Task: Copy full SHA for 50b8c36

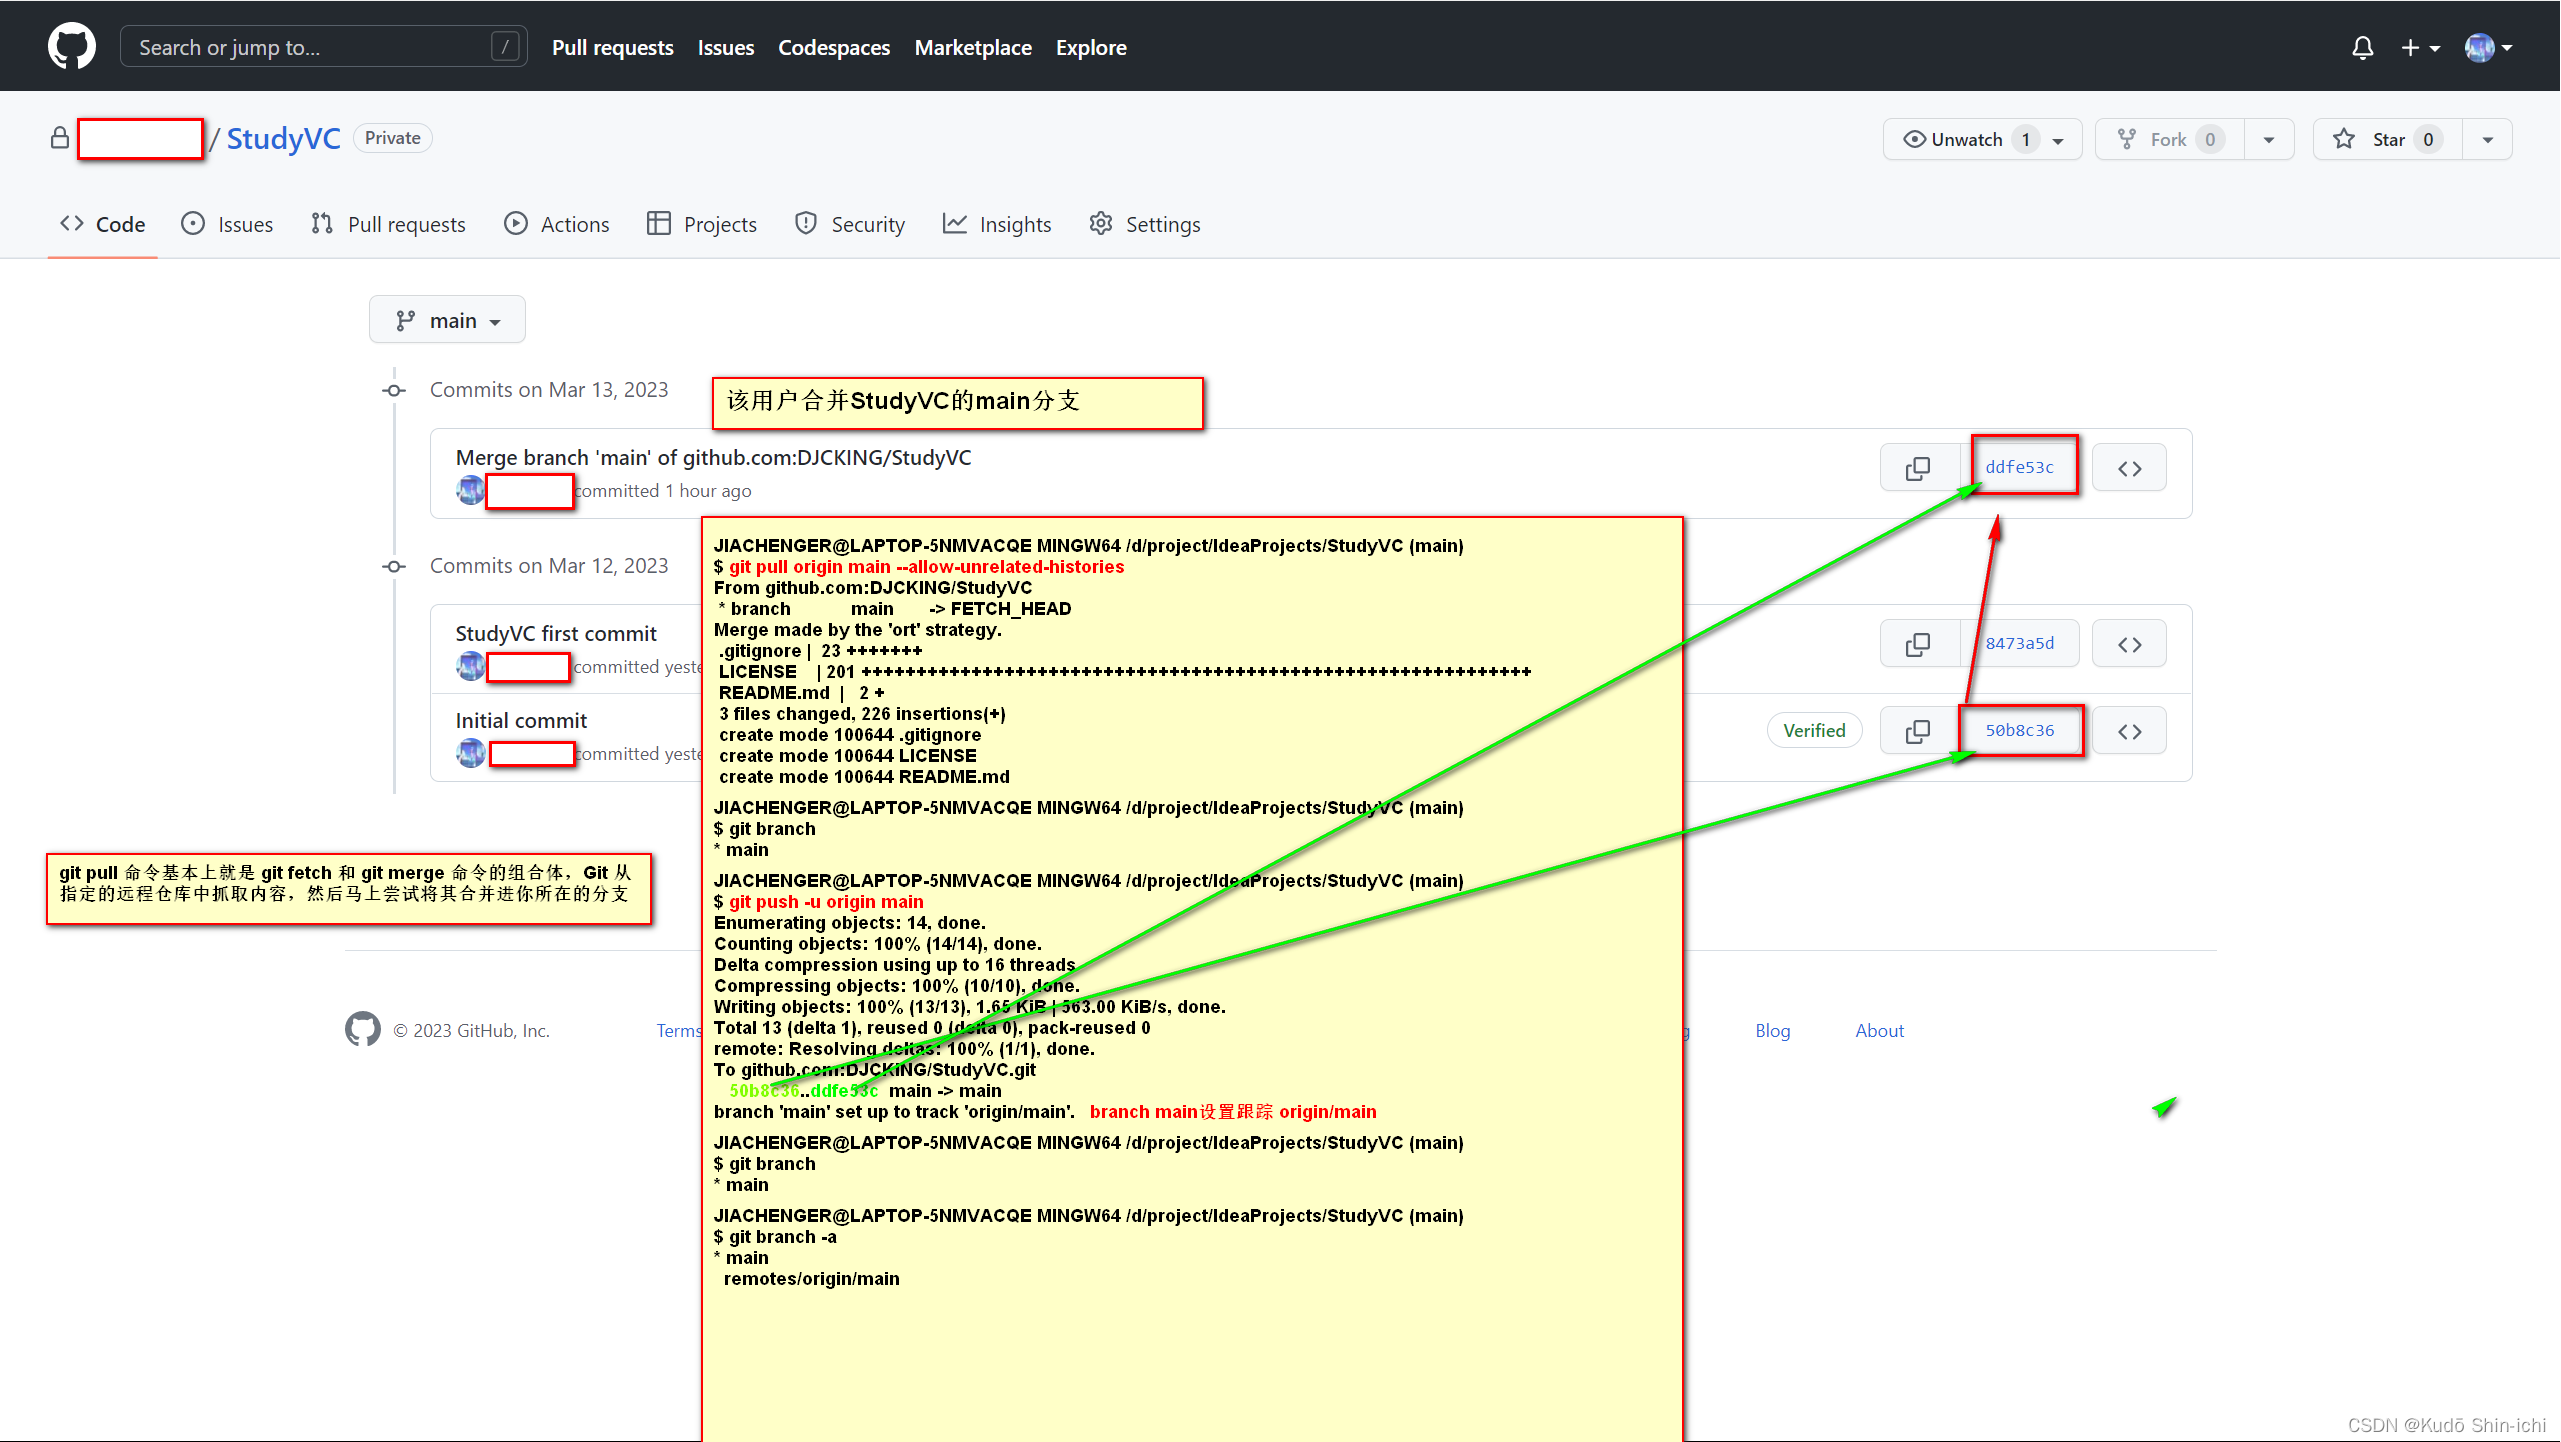Action: point(1917,731)
